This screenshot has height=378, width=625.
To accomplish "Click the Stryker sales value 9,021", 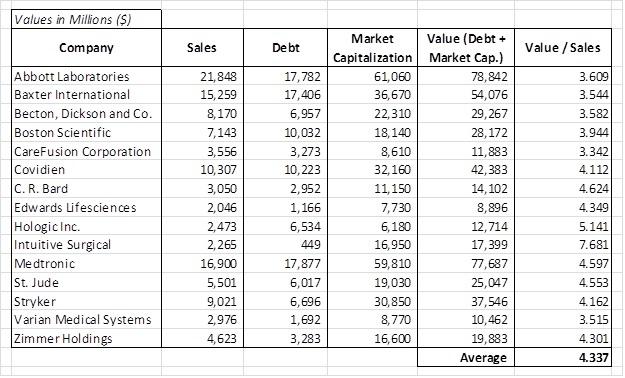I will 202,301.
